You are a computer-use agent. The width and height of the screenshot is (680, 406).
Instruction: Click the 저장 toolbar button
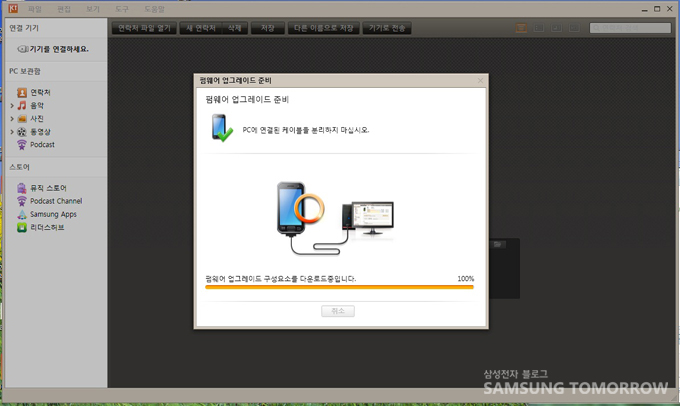[x=268, y=28]
